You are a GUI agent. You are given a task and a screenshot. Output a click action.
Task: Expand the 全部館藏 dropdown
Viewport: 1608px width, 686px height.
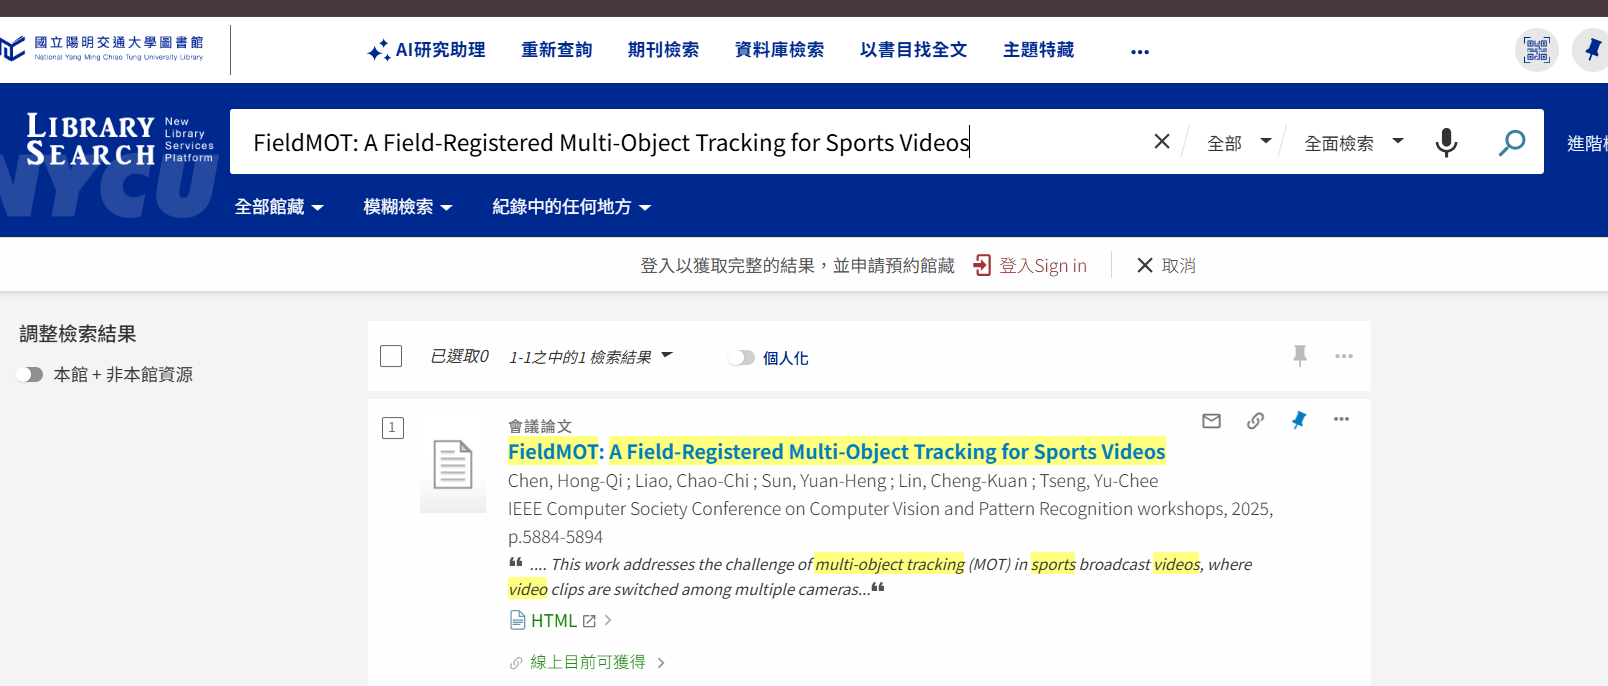(279, 207)
